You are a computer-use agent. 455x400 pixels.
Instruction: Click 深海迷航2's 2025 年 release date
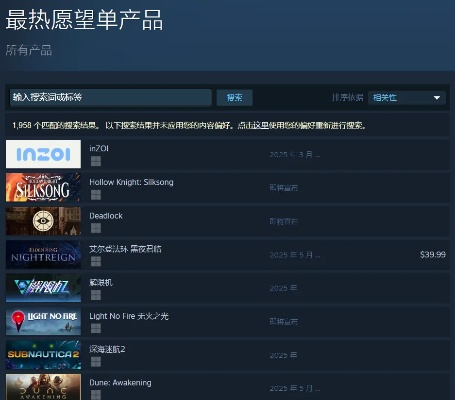click(x=283, y=355)
